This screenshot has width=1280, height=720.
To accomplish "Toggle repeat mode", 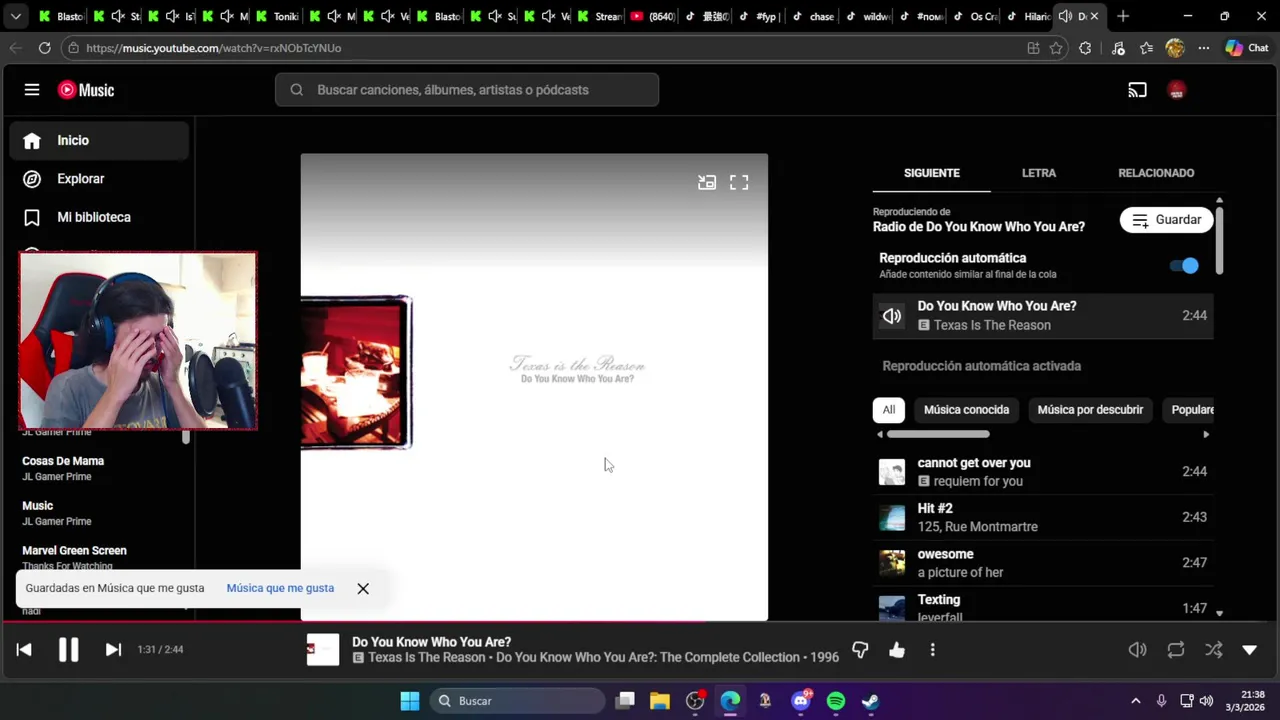I will click(x=1176, y=650).
